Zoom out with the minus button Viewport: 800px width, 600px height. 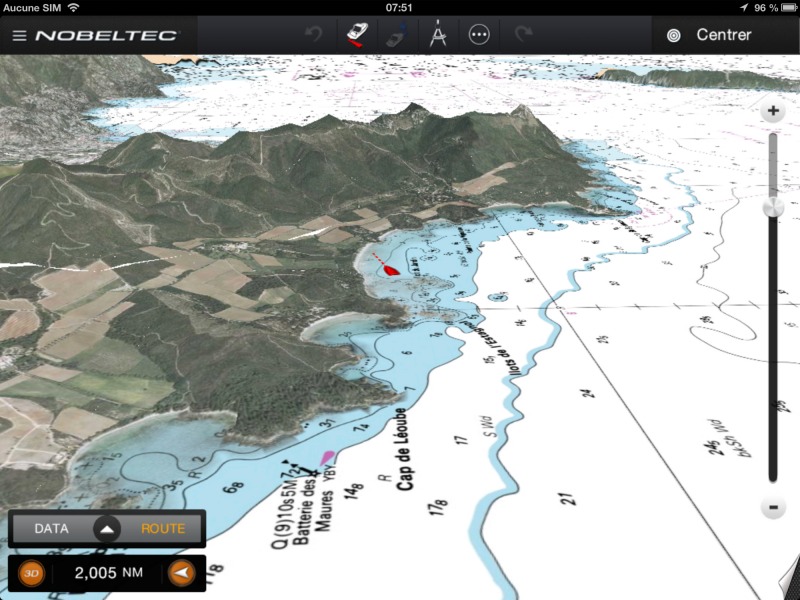click(772, 507)
